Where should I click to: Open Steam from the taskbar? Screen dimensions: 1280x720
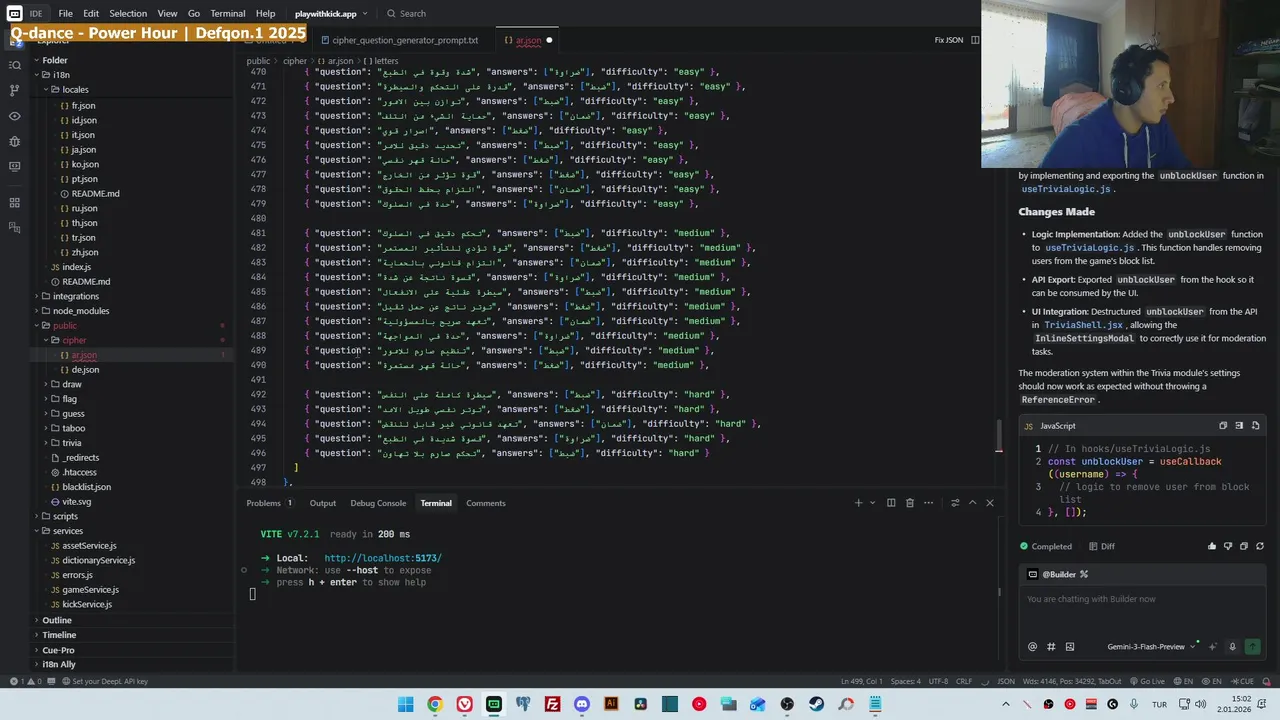click(816, 704)
